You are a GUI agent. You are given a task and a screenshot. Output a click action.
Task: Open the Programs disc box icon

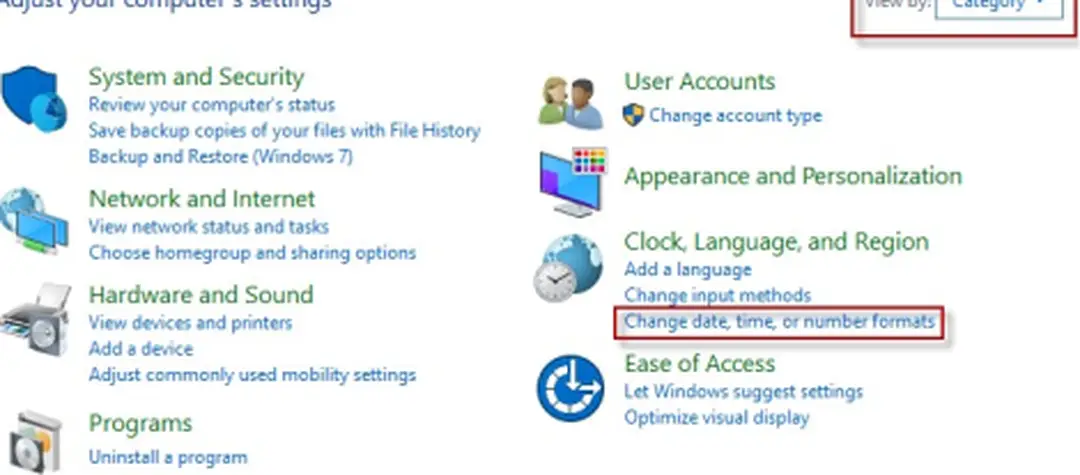tap(35, 438)
